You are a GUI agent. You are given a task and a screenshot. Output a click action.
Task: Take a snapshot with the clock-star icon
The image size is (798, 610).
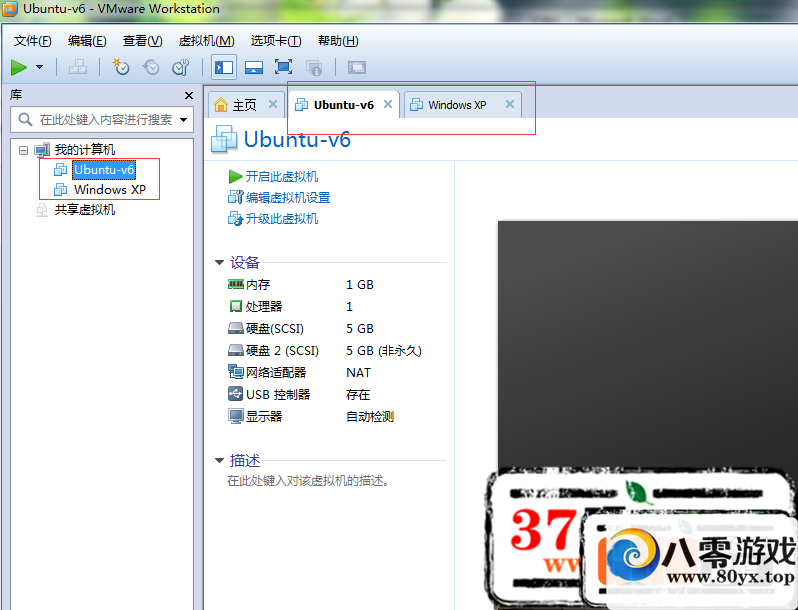pos(121,67)
